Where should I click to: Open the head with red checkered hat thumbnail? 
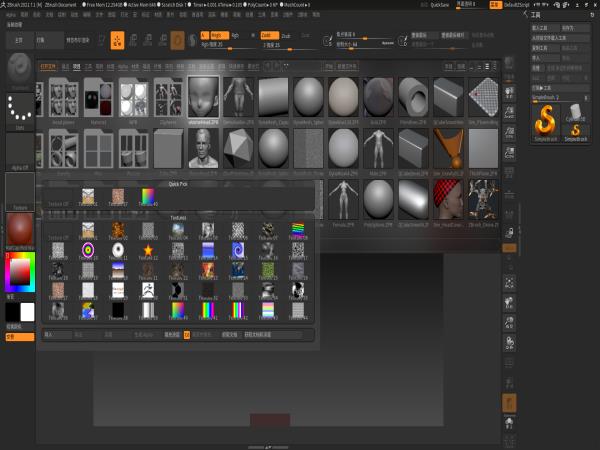[x=448, y=199]
